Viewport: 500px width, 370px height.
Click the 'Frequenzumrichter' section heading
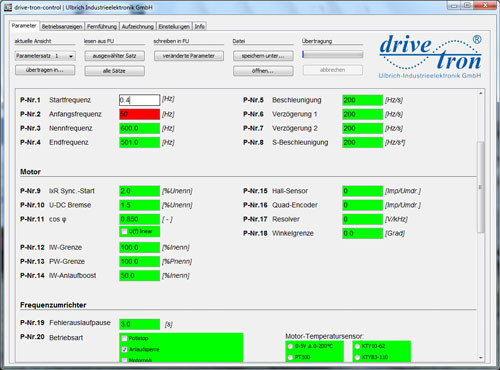[x=53, y=305]
